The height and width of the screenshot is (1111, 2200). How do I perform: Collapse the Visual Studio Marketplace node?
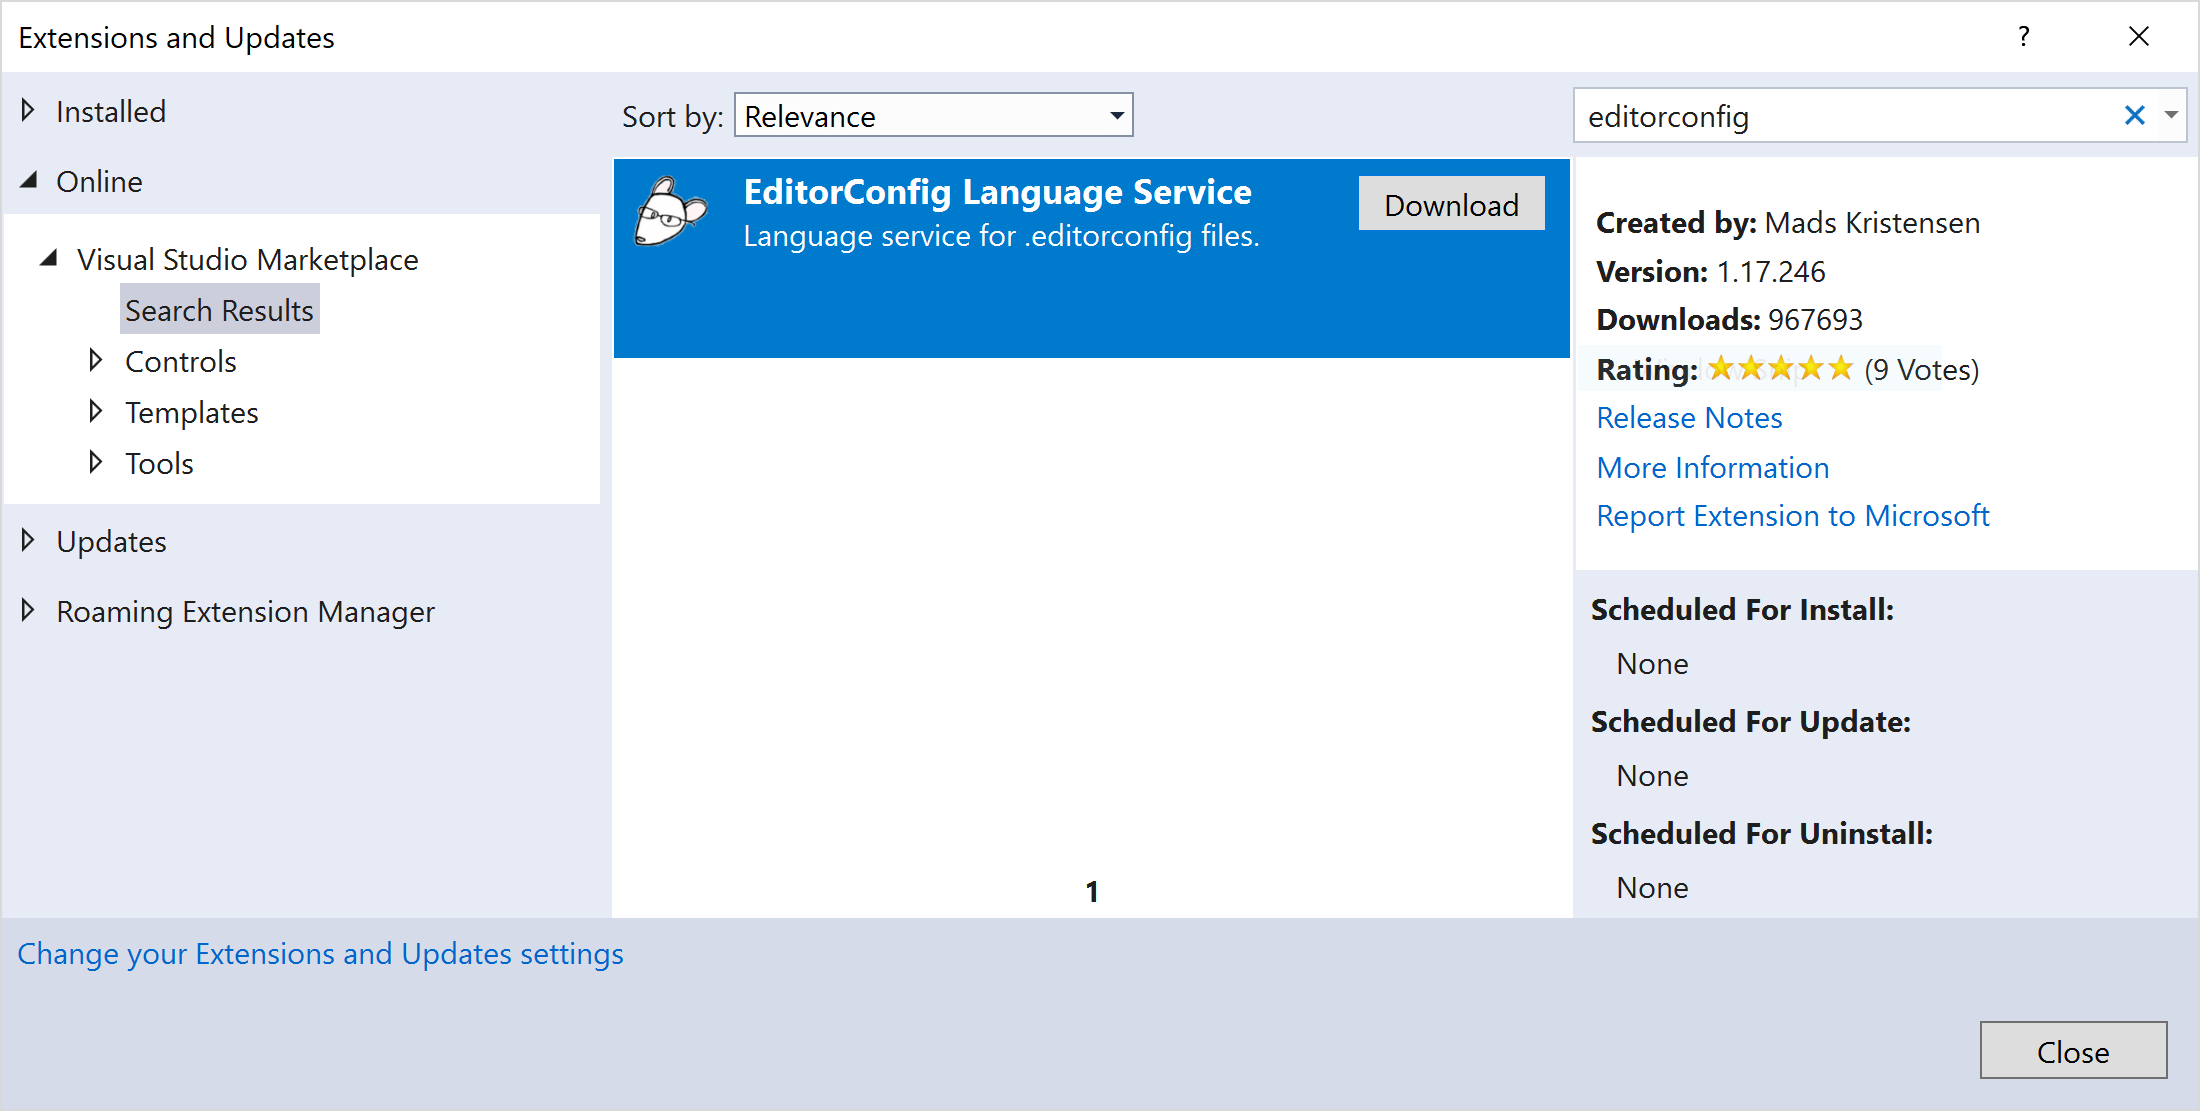click(49, 258)
